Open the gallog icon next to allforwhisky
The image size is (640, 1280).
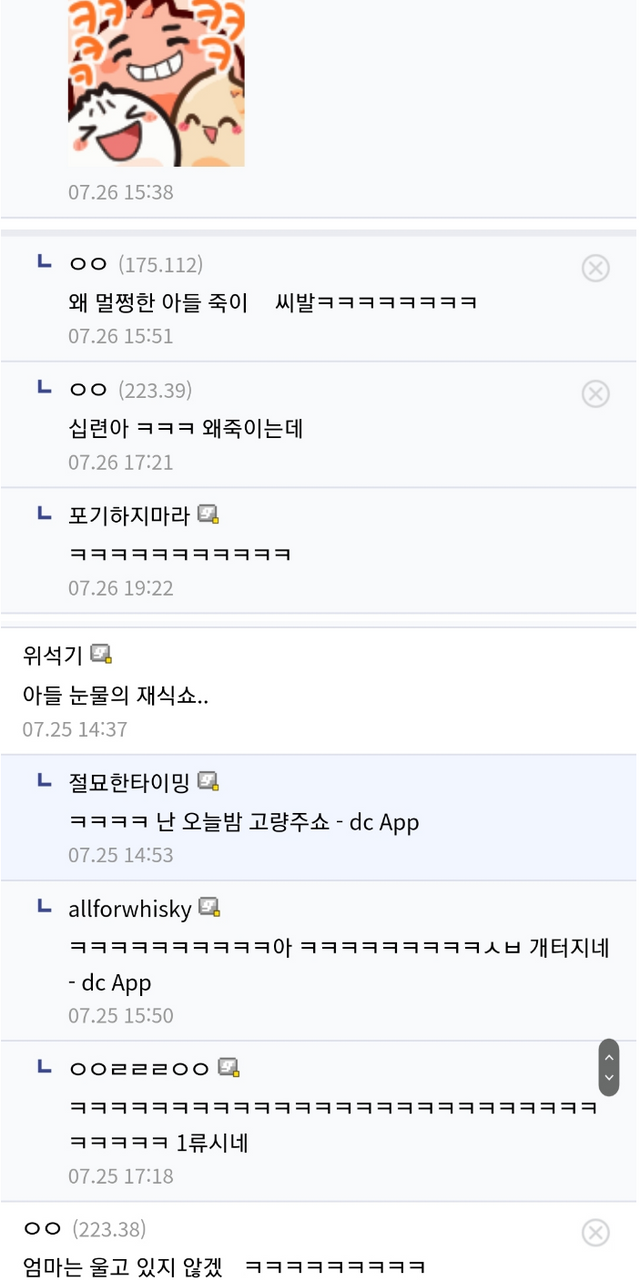click(209, 908)
